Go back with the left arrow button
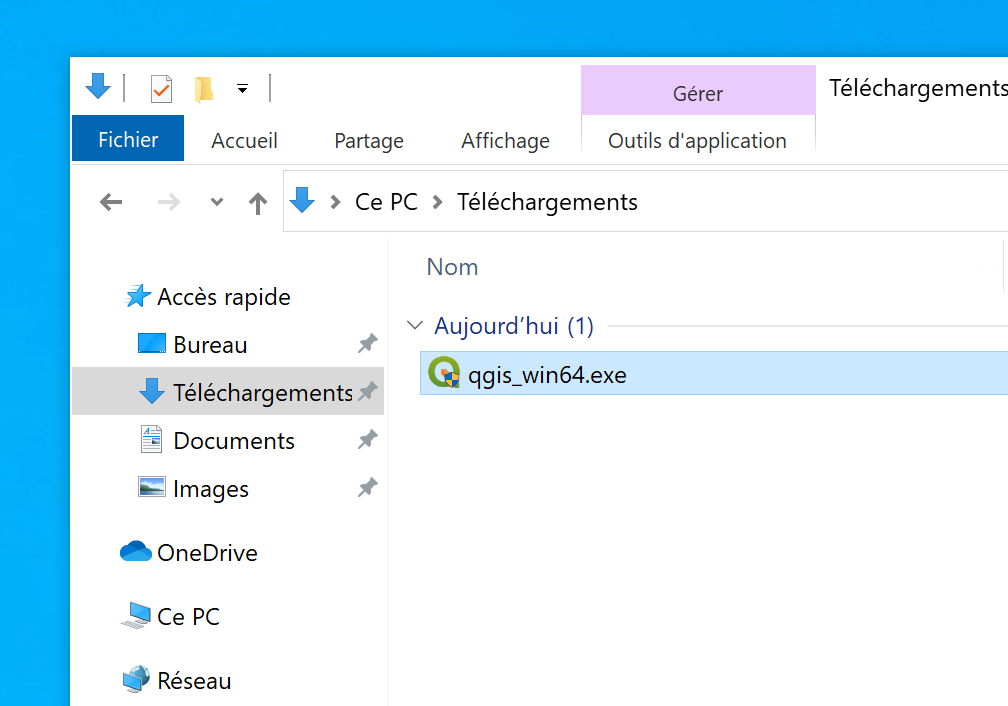1008x706 pixels. [111, 203]
